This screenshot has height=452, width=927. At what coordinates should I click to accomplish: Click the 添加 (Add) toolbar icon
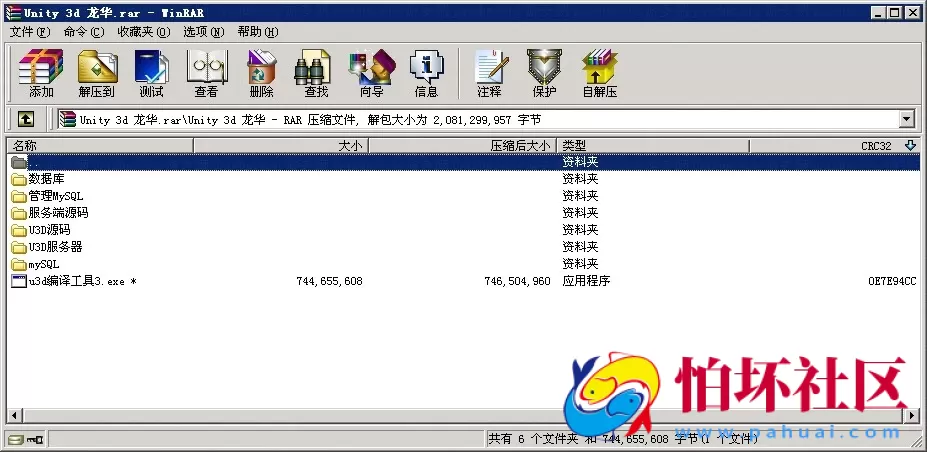pyautogui.click(x=41, y=73)
